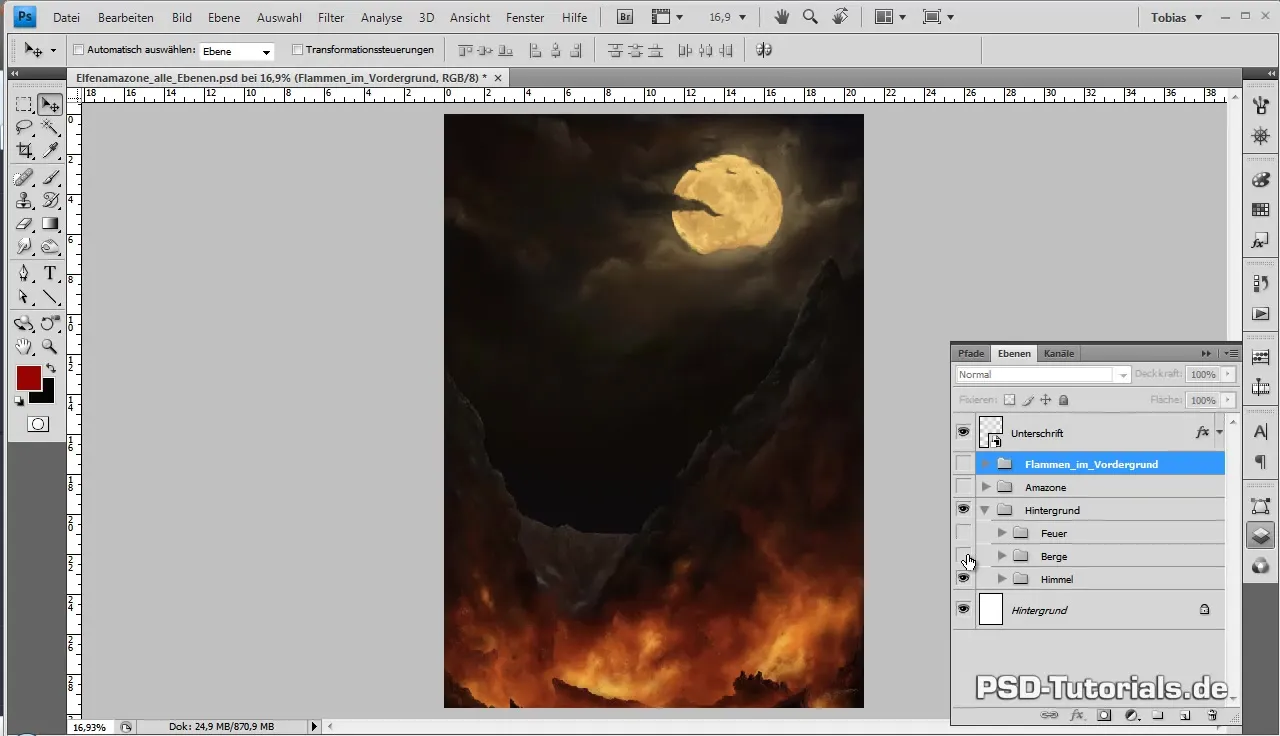1280x736 pixels.
Task: Hide the Hintergrund group
Action: pyautogui.click(x=963, y=509)
